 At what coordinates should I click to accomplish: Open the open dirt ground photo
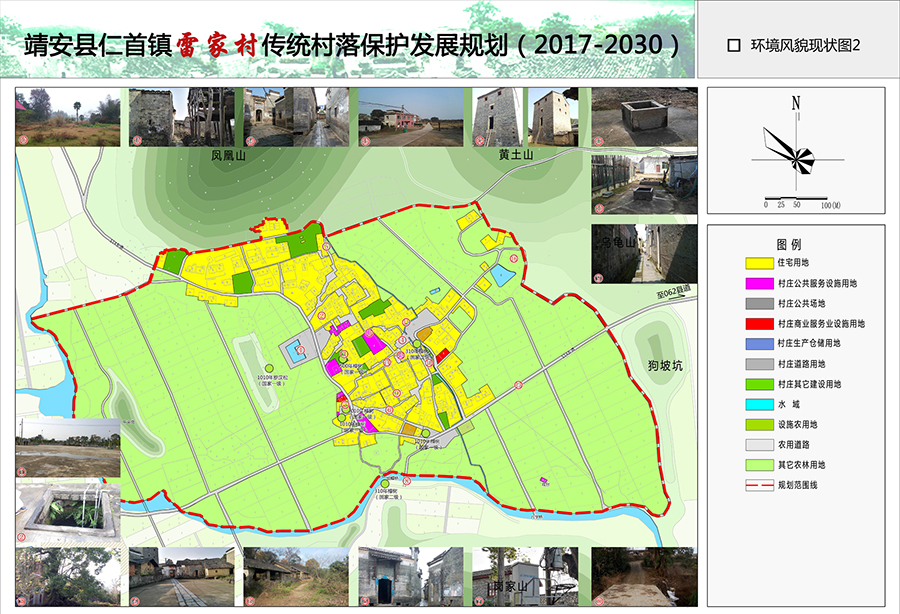click(68, 448)
